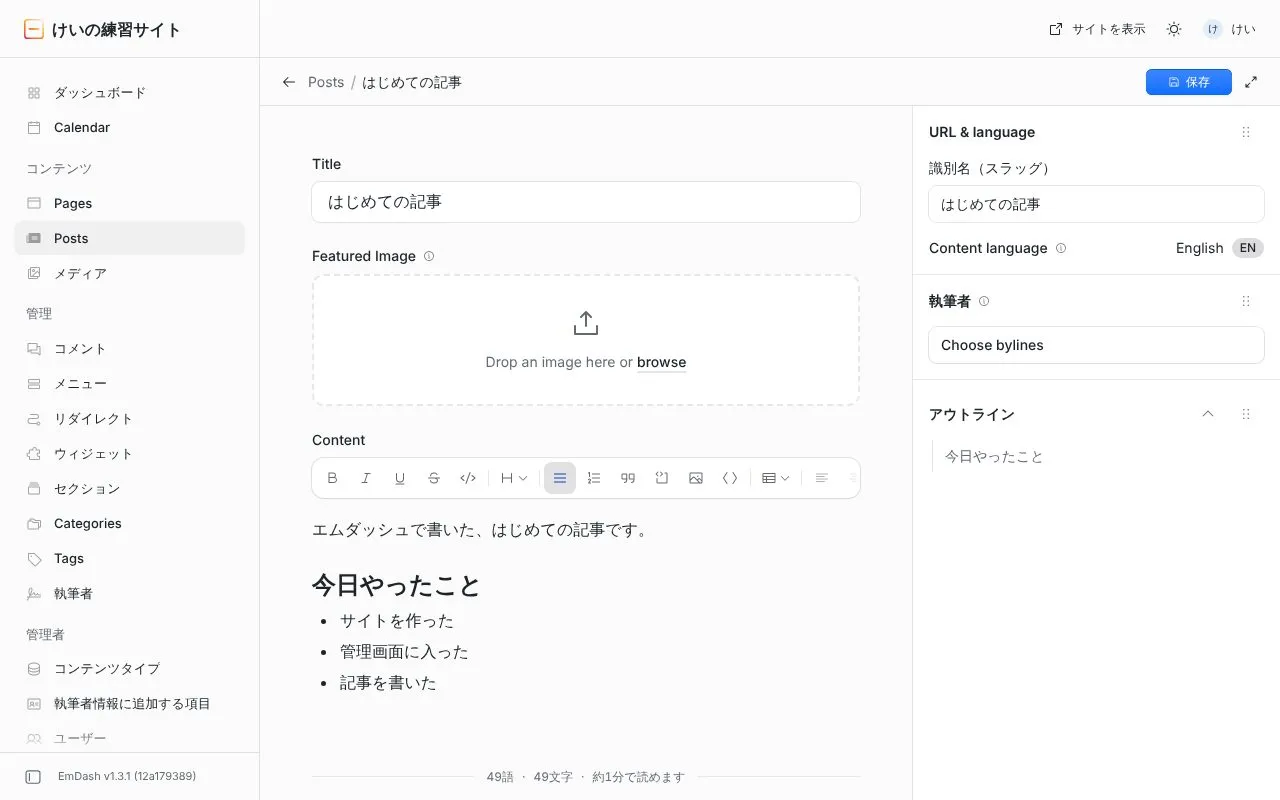Click the drag handle of アウトライン panel
1280x800 pixels.
(x=1246, y=414)
